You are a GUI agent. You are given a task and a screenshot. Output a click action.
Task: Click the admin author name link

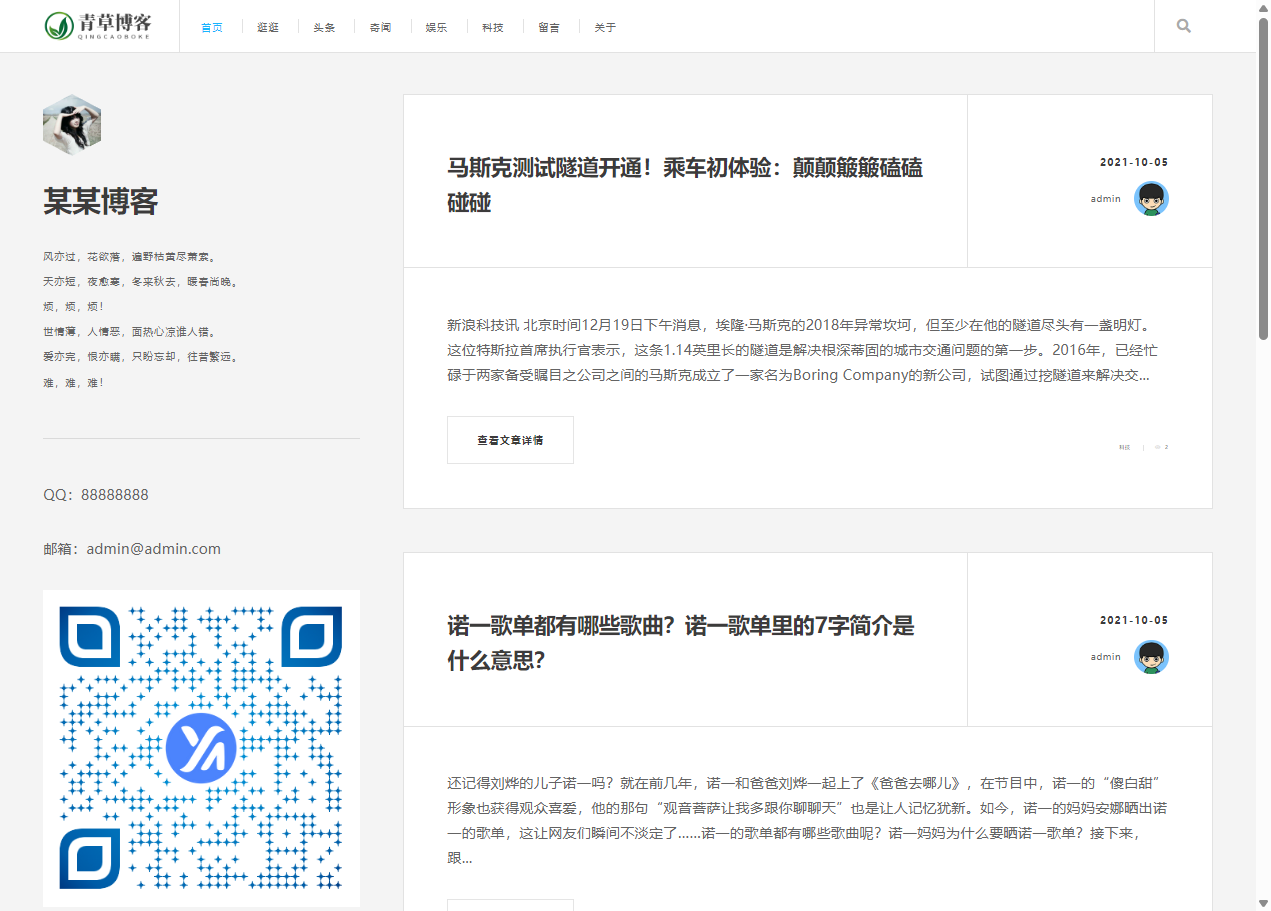(1105, 198)
